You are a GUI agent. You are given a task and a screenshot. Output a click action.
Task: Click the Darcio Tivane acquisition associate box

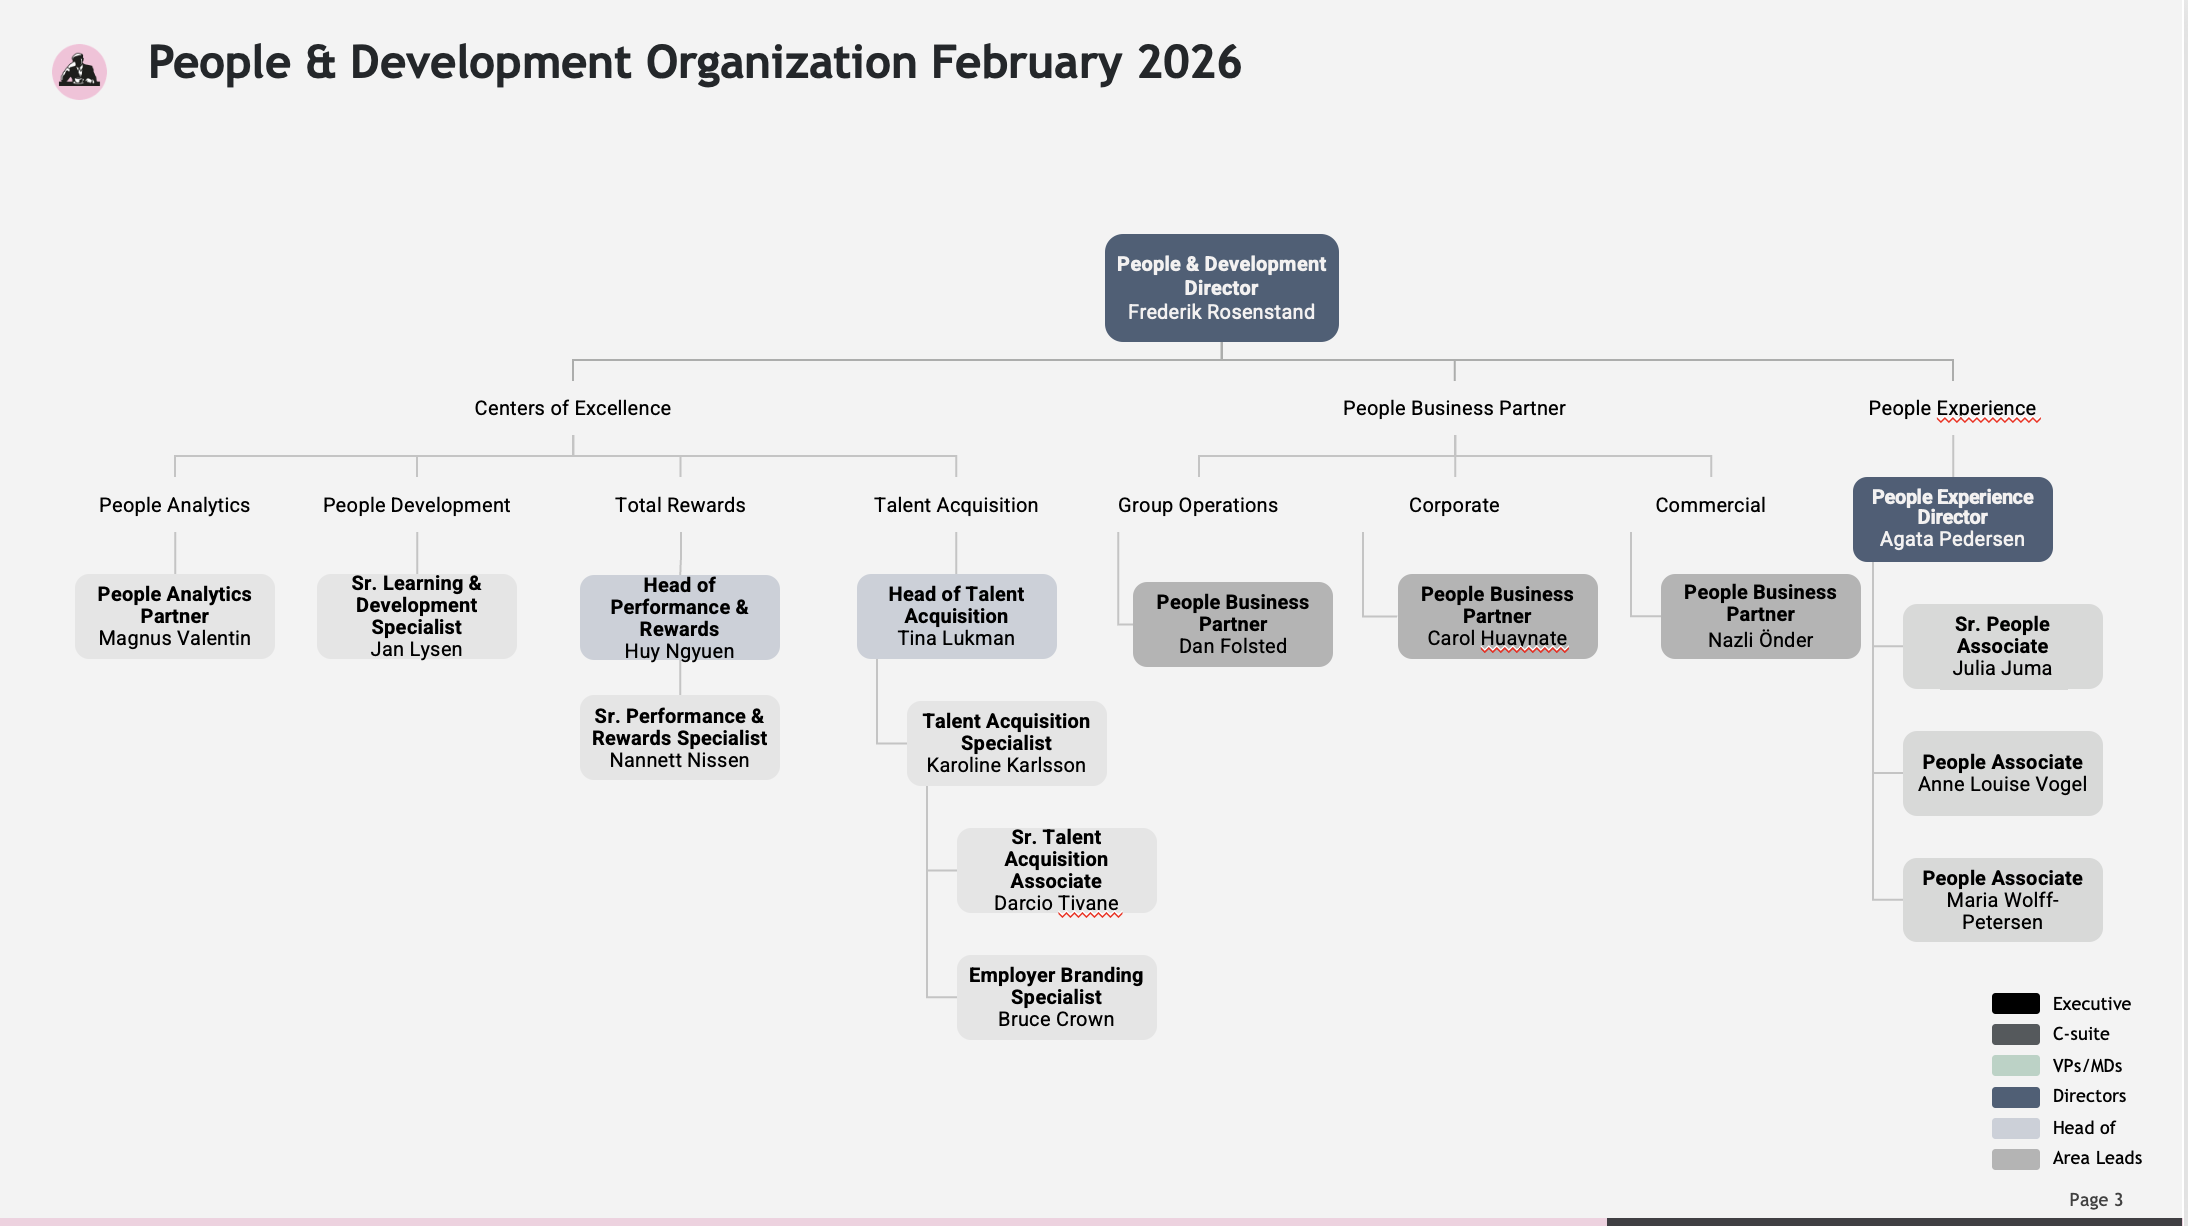point(1056,870)
